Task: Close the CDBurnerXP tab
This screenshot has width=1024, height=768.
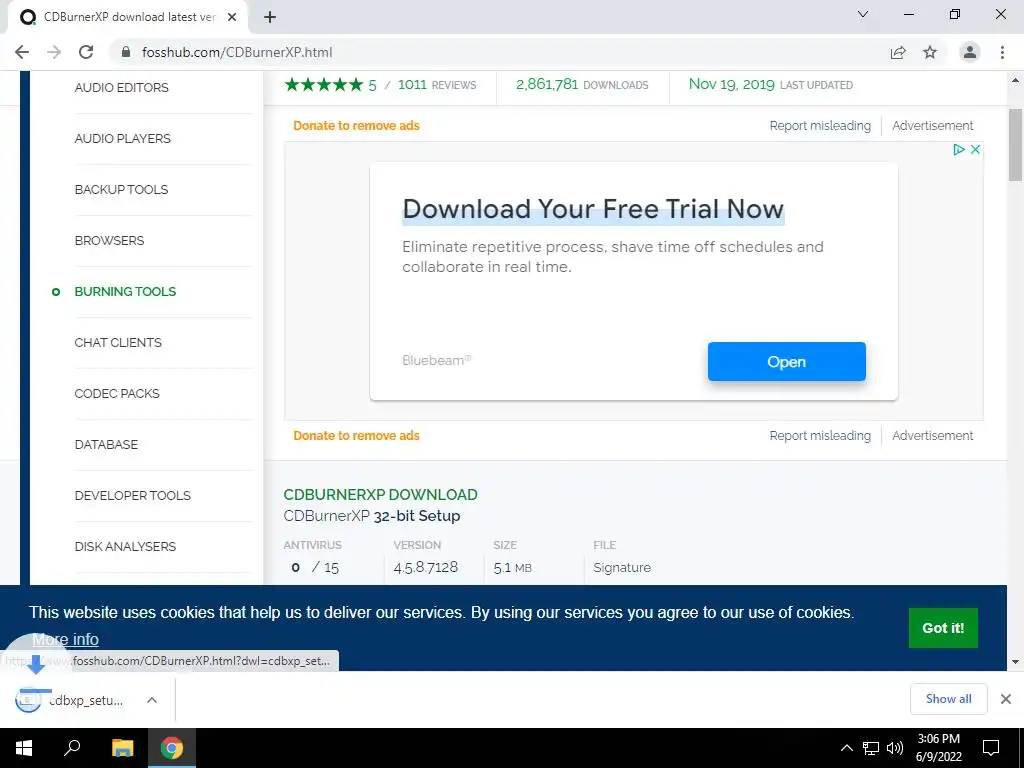Action: pyautogui.click(x=232, y=17)
